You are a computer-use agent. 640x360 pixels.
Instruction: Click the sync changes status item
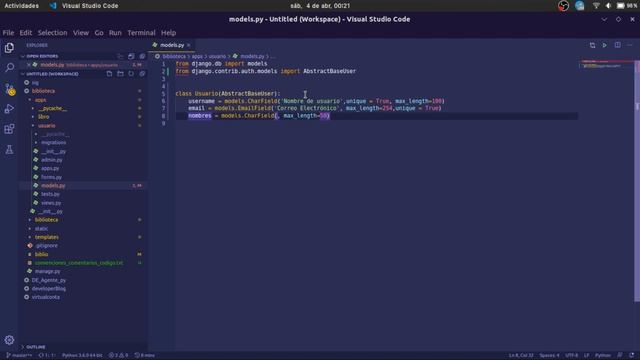(x=47, y=356)
